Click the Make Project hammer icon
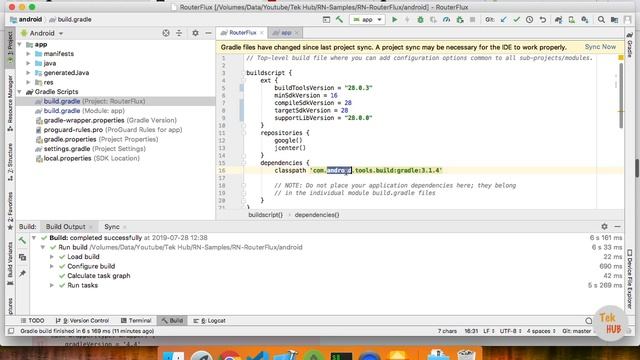 click(x=339, y=20)
